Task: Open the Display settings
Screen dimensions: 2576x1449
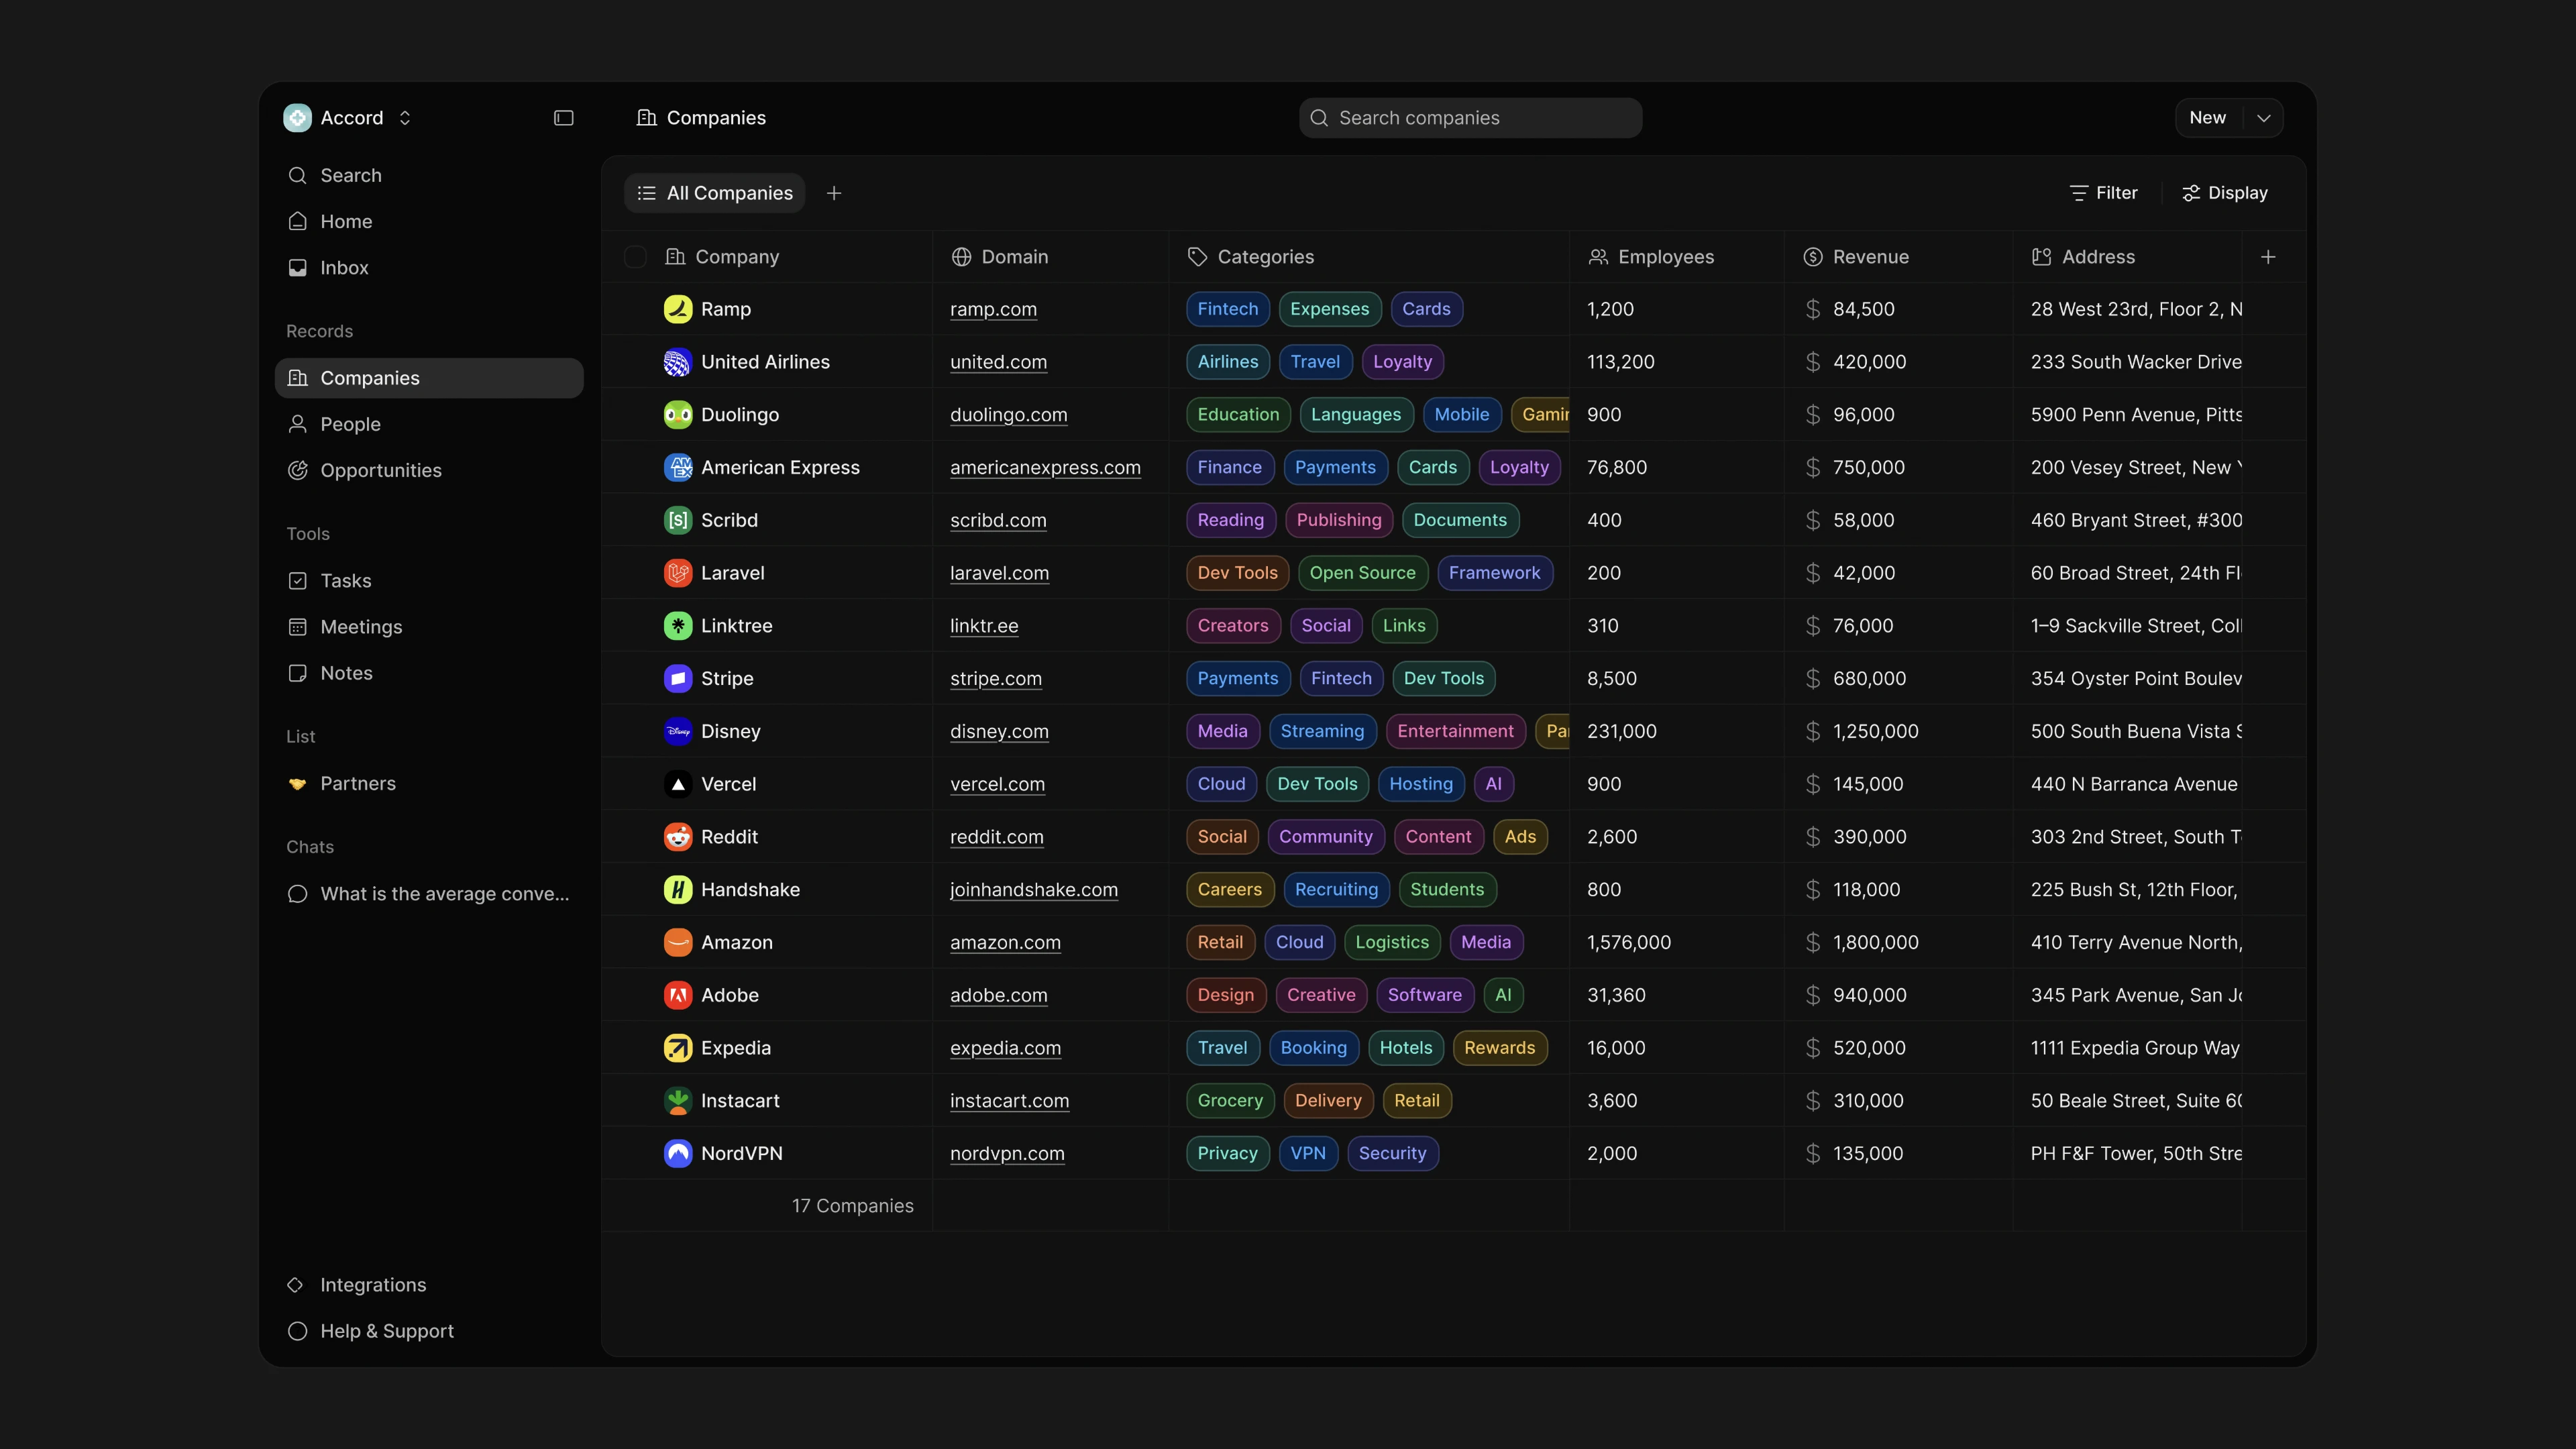Action: pyautogui.click(x=2225, y=193)
